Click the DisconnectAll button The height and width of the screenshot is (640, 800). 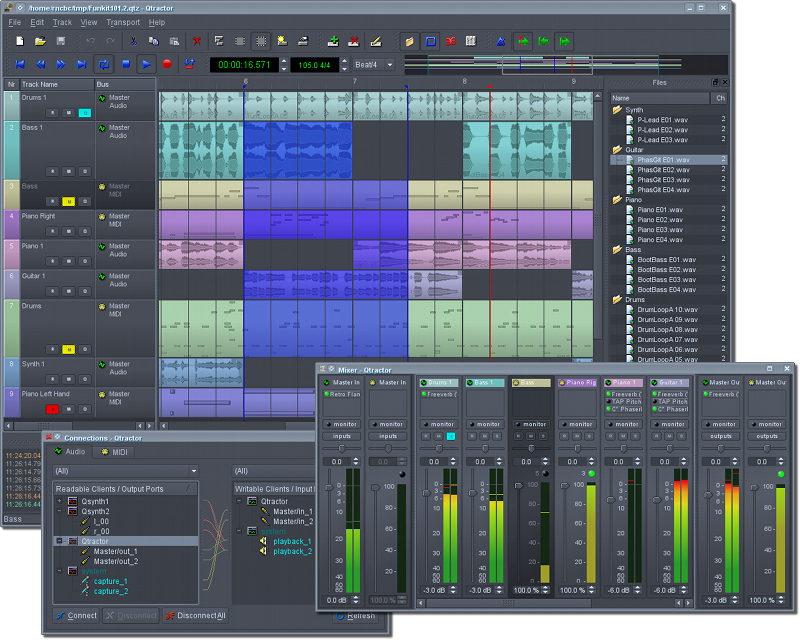pos(196,616)
